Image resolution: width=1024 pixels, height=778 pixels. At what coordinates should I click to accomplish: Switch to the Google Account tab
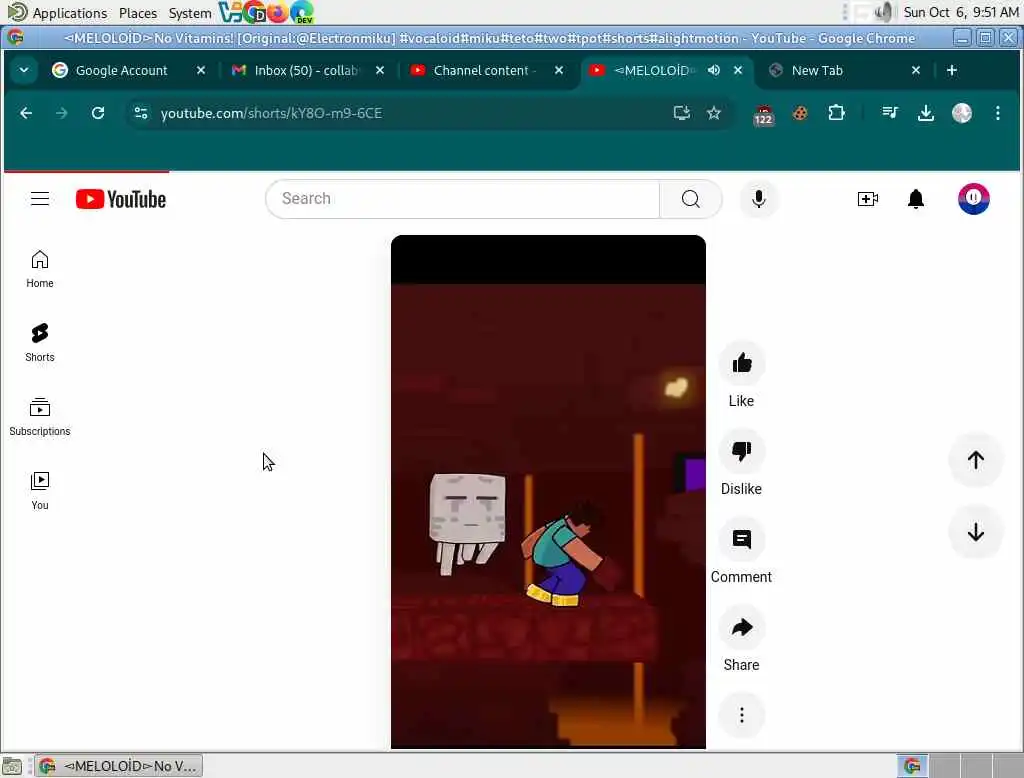click(121, 70)
